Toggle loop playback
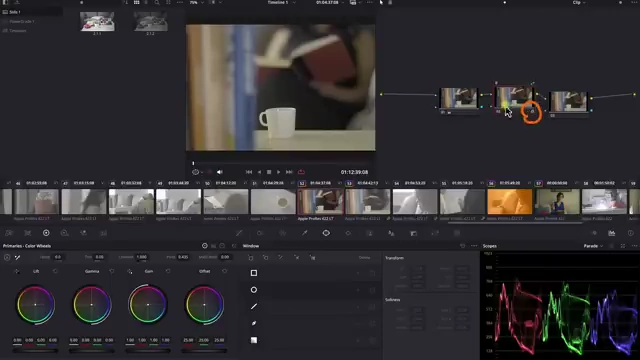This screenshot has height=360, width=640. [x=301, y=172]
